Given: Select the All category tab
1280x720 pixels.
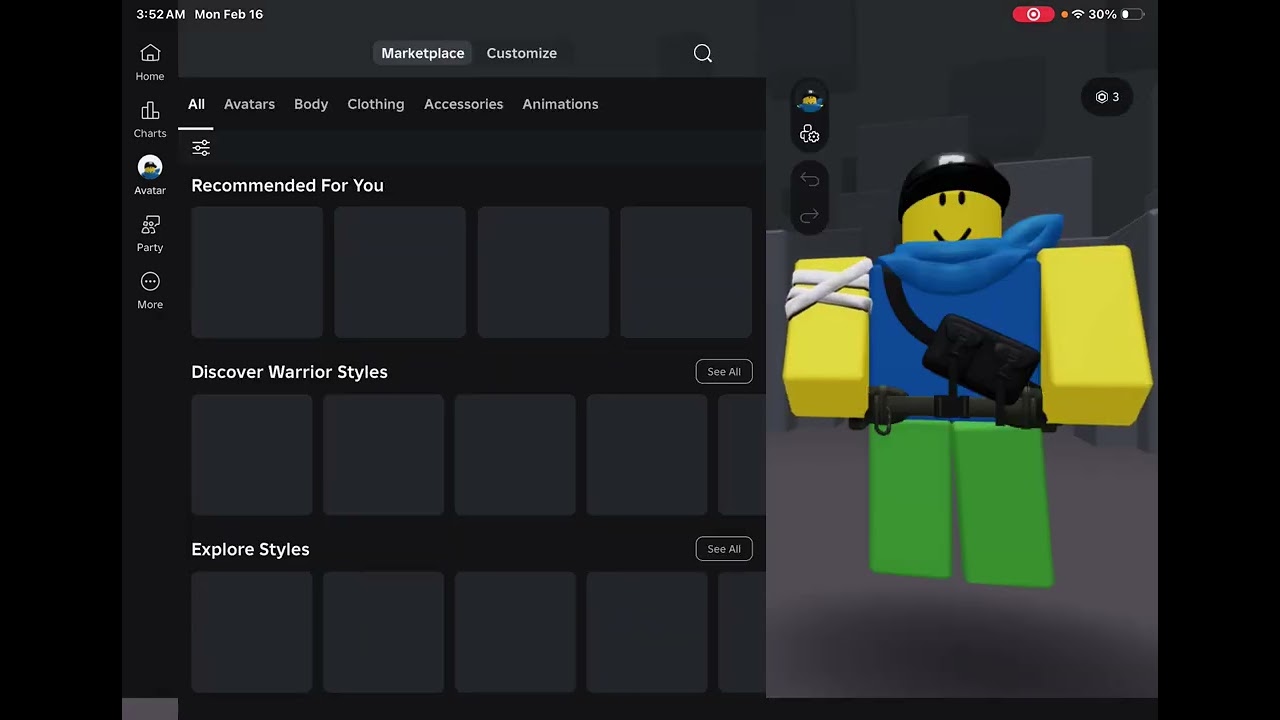Looking at the screenshot, I should [196, 104].
